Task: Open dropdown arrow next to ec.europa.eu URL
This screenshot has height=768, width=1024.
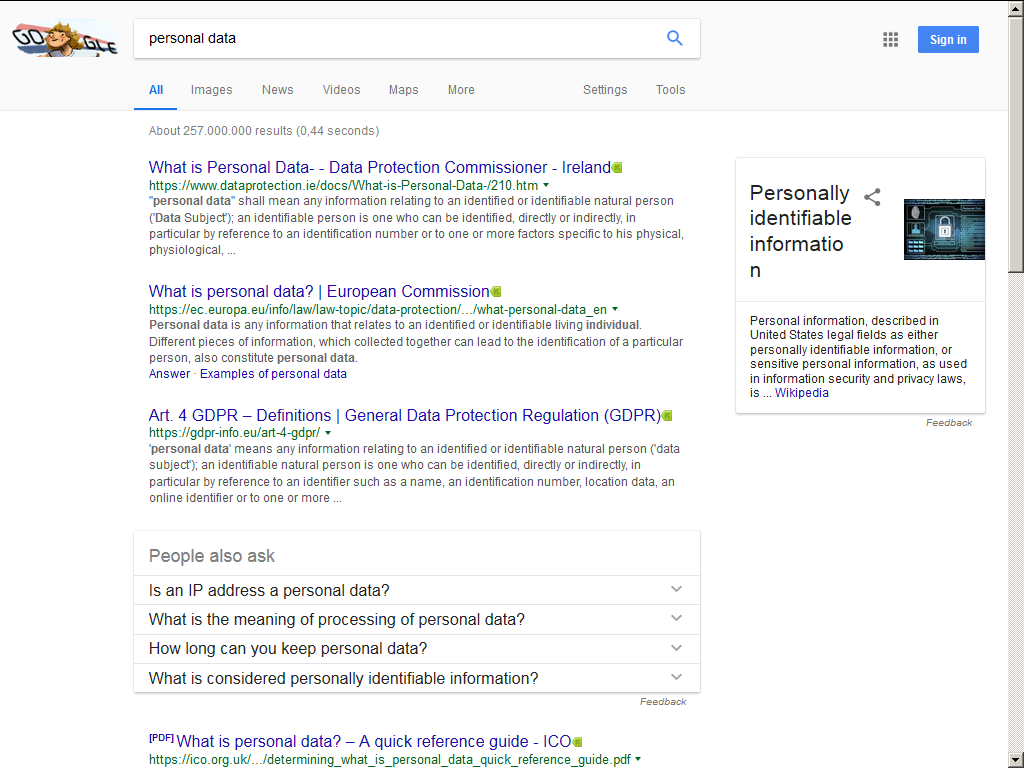Action: (615, 310)
